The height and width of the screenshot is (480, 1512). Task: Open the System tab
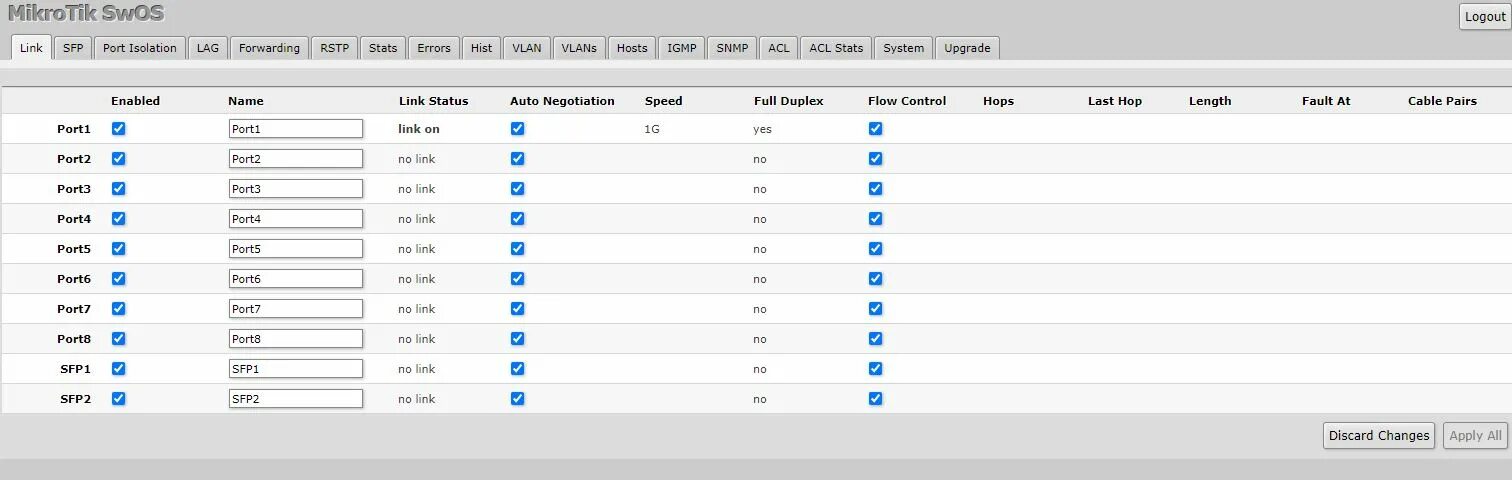pyautogui.click(x=903, y=48)
